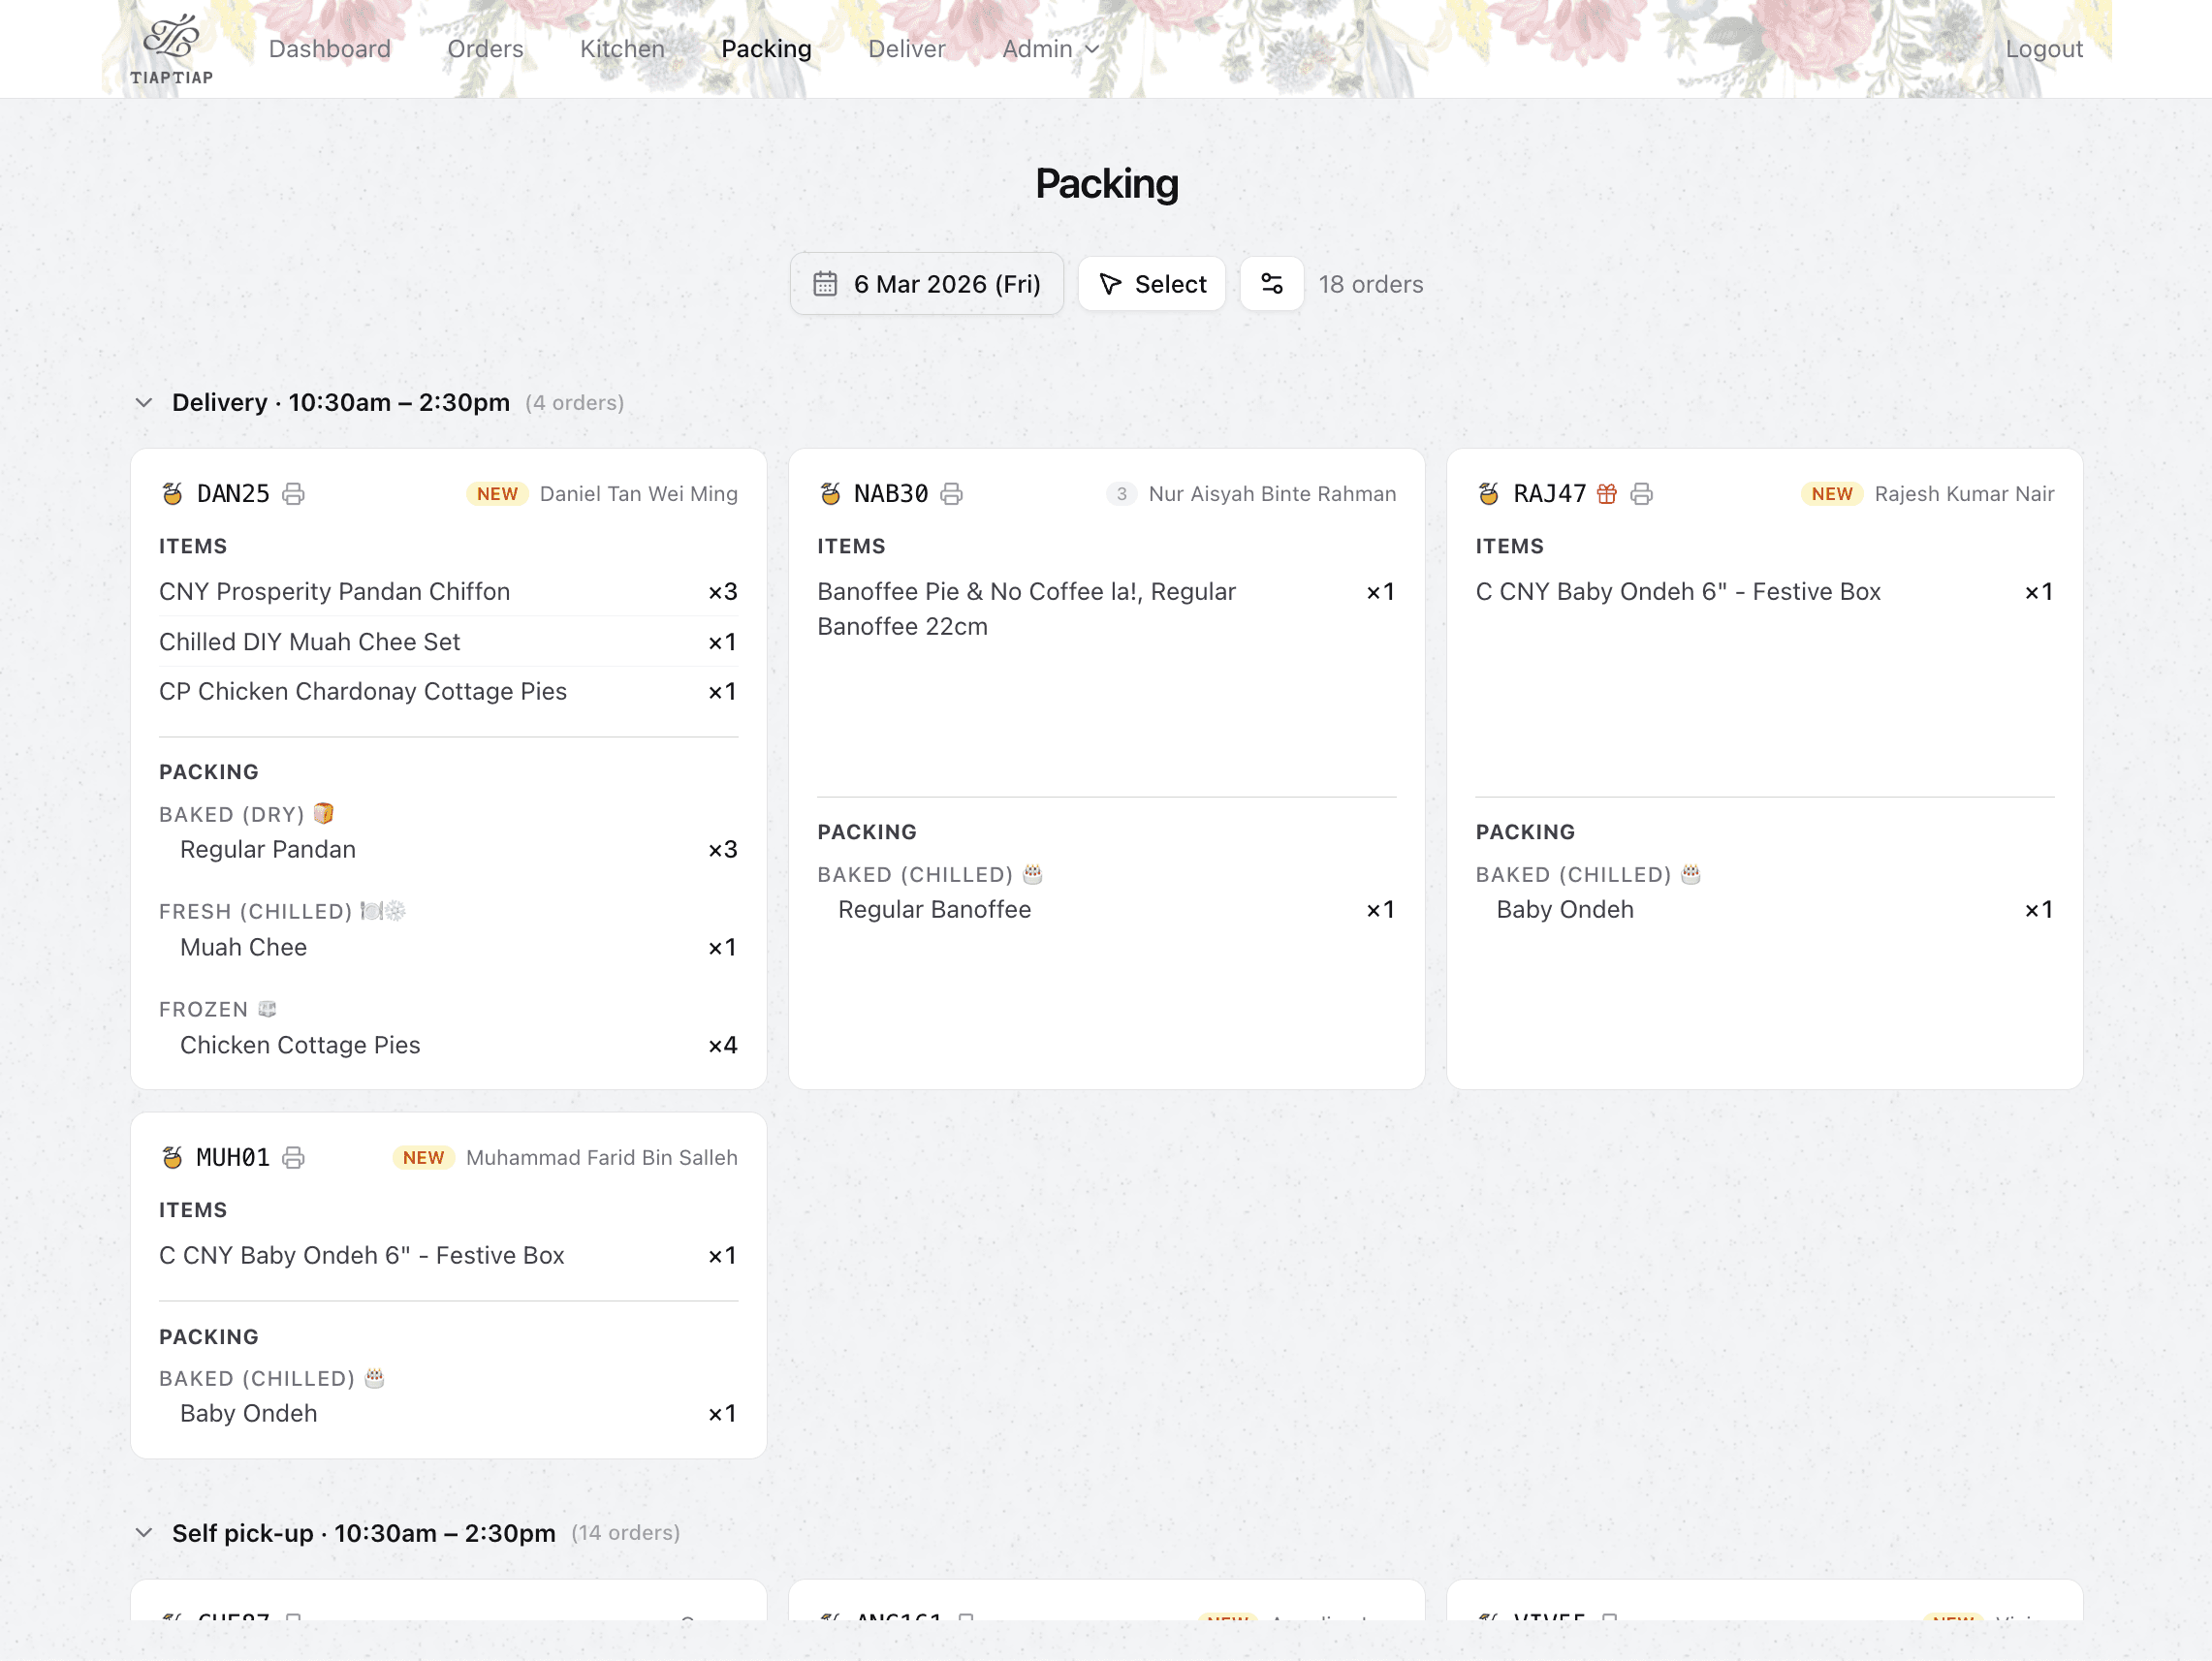
Task: Open the Orders page
Action: [485, 49]
